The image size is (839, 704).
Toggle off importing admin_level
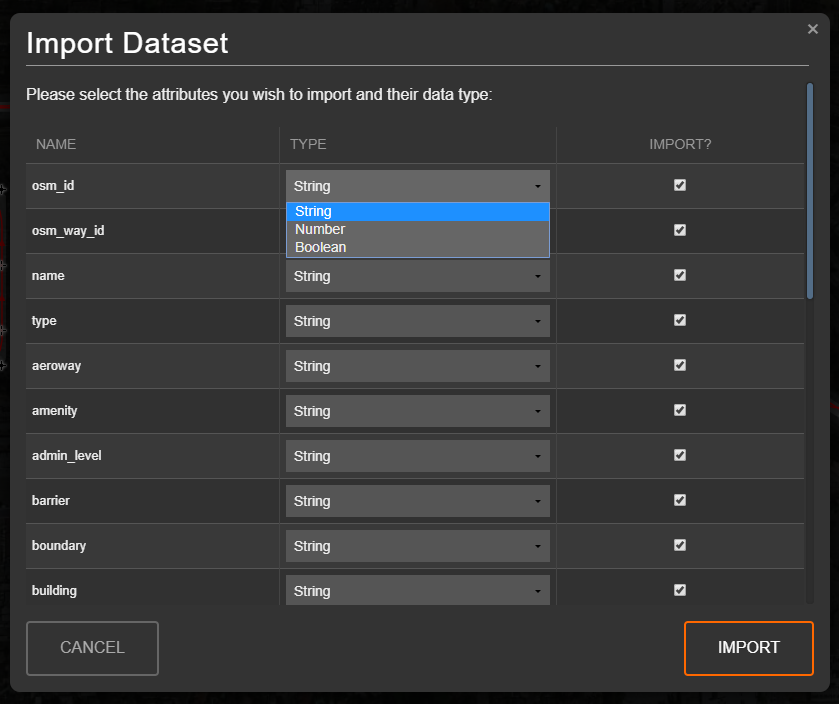679,455
